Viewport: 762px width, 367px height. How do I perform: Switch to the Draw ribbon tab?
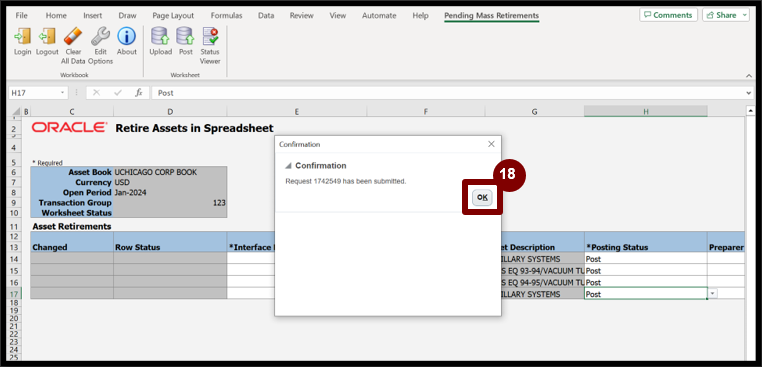pyautogui.click(x=127, y=16)
